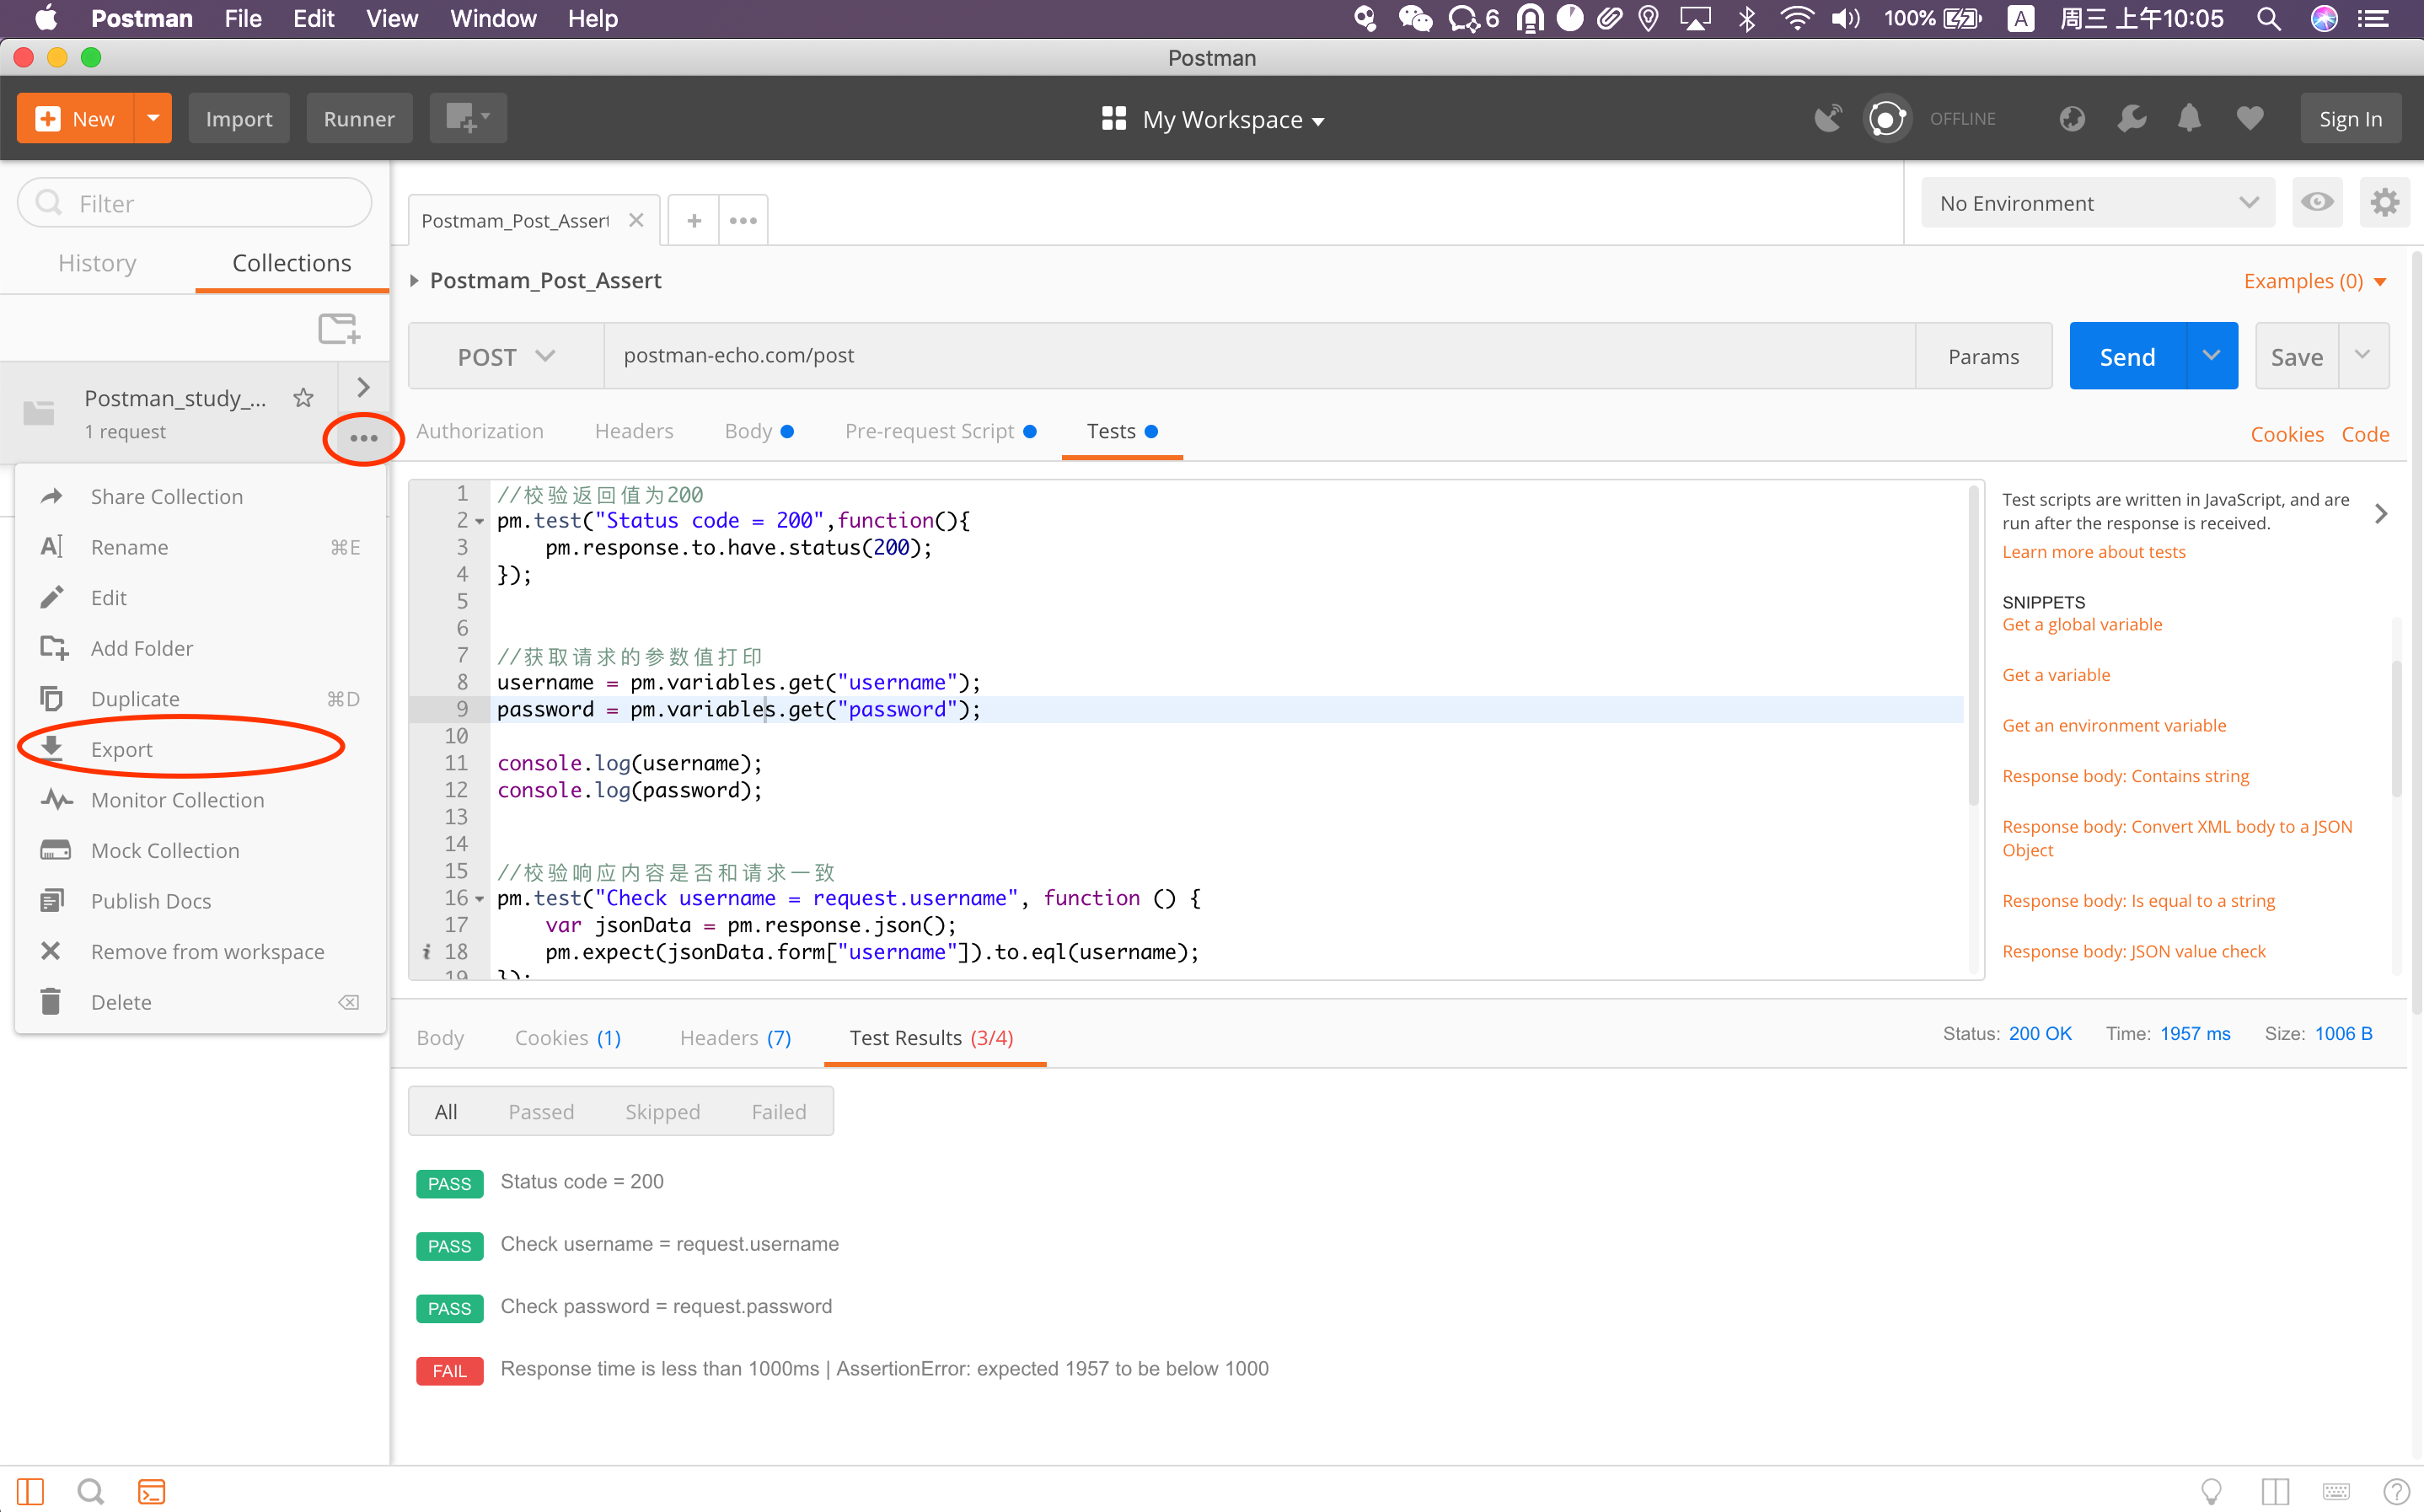Open the Body request tab
This screenshot has width=2424, height=1512.
758,431
